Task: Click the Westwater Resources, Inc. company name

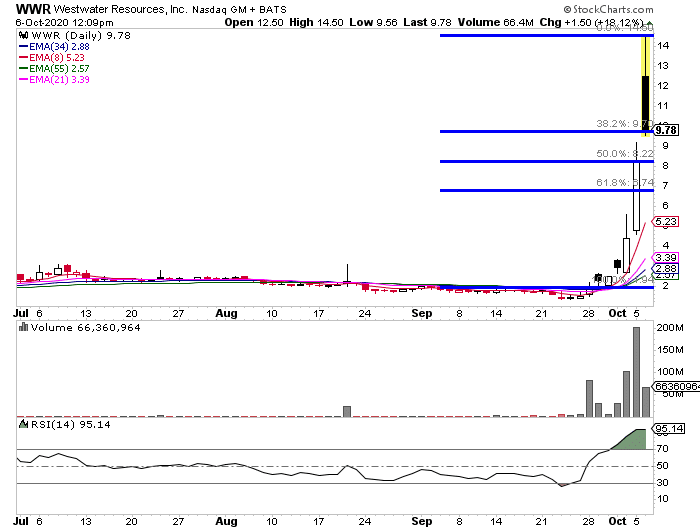Action: [x=120, y=9]
